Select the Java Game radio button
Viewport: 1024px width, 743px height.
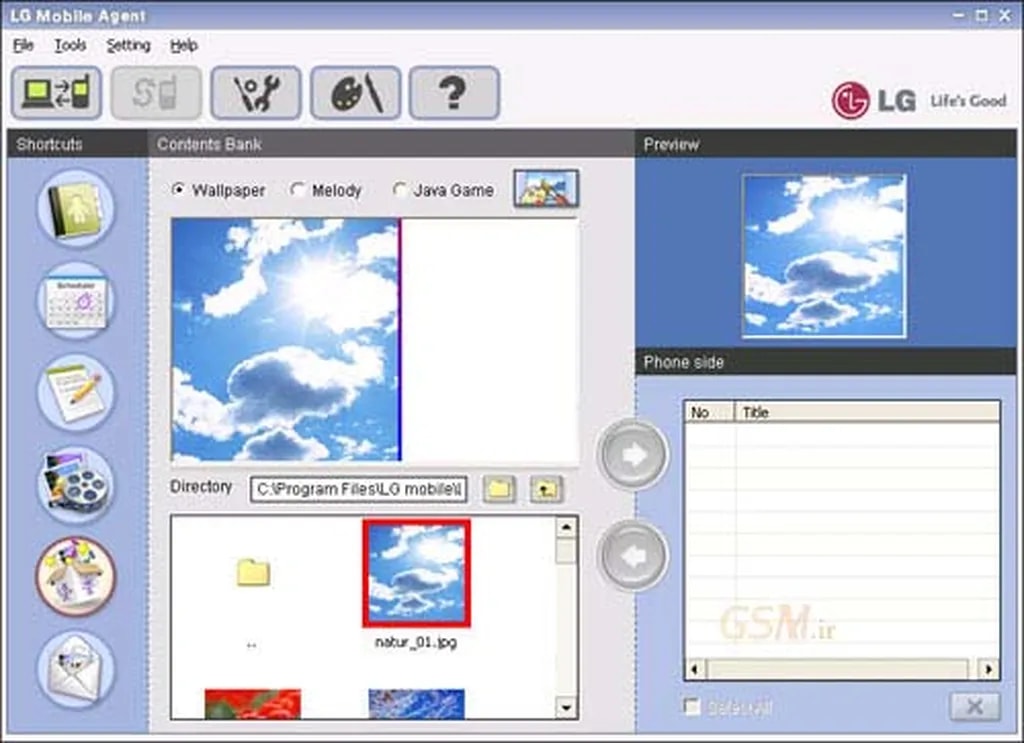tap(400, 190)
